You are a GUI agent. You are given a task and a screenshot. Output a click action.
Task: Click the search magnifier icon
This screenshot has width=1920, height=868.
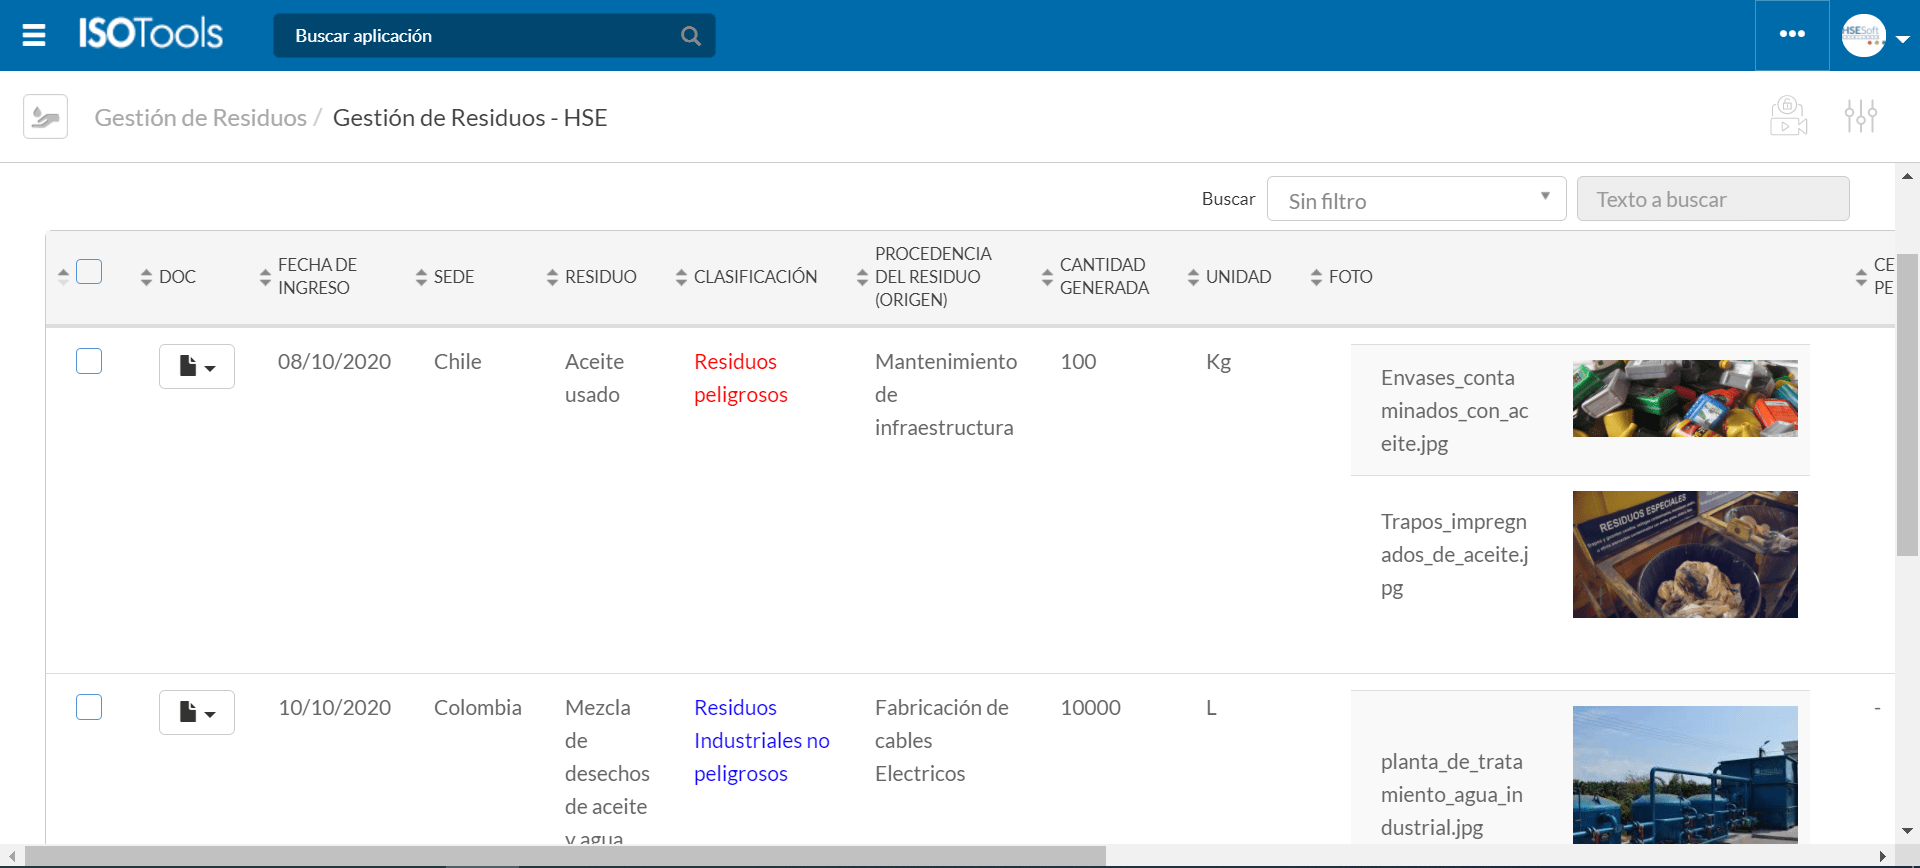(x=690, y=36)
